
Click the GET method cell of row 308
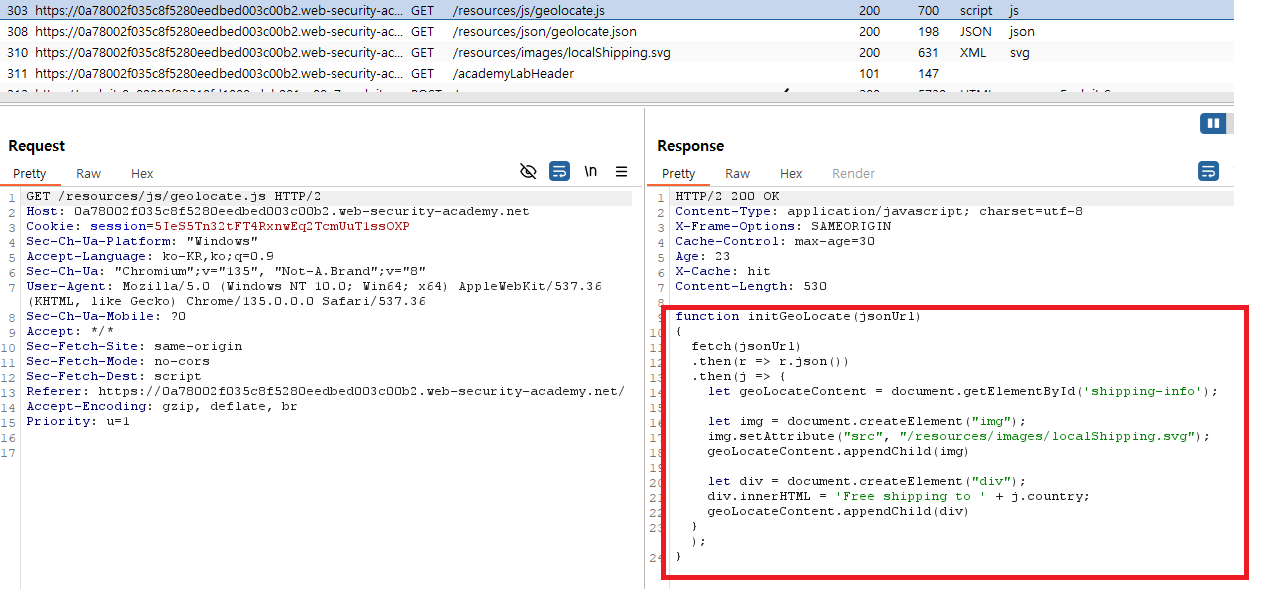(422, 31)
